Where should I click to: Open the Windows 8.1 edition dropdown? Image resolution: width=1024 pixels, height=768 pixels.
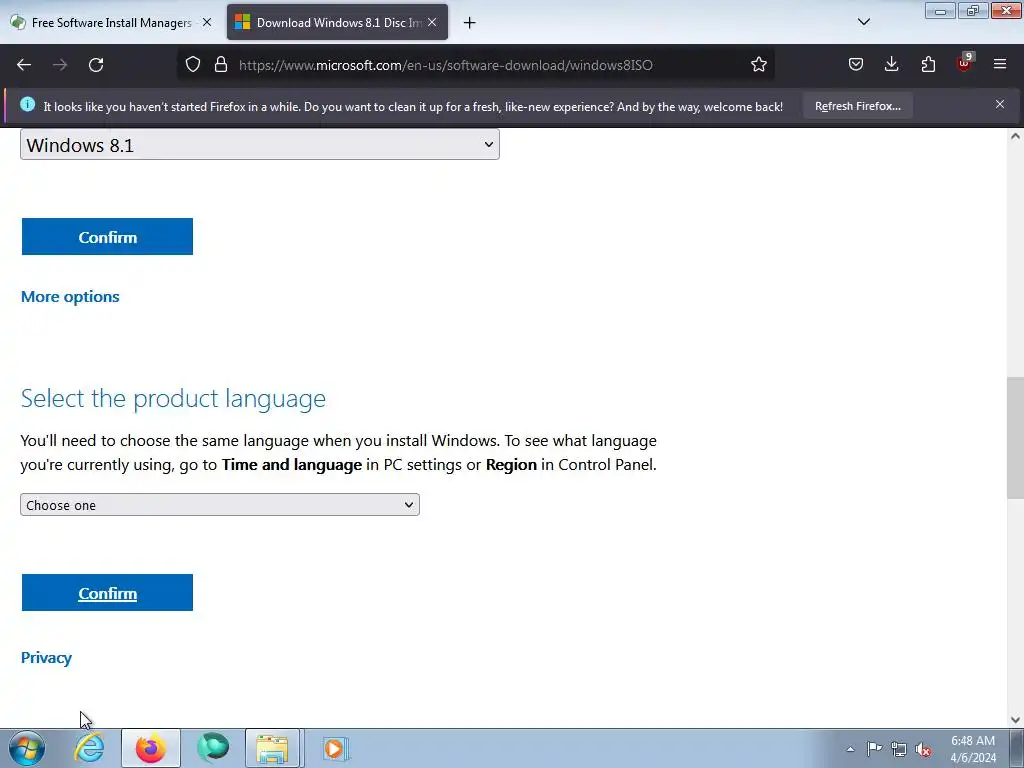[260, 144]
